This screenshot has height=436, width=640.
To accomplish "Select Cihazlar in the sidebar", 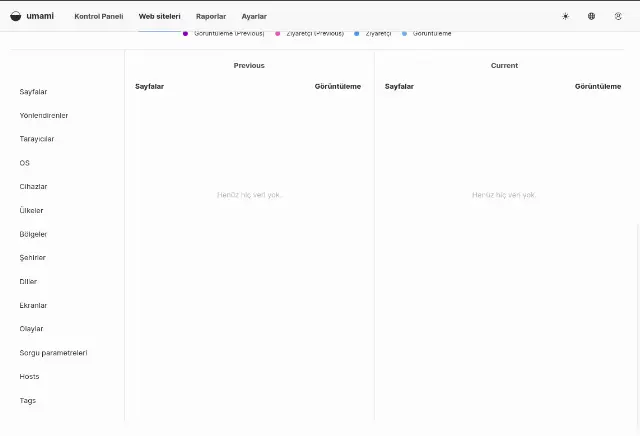I will [33, 187].
